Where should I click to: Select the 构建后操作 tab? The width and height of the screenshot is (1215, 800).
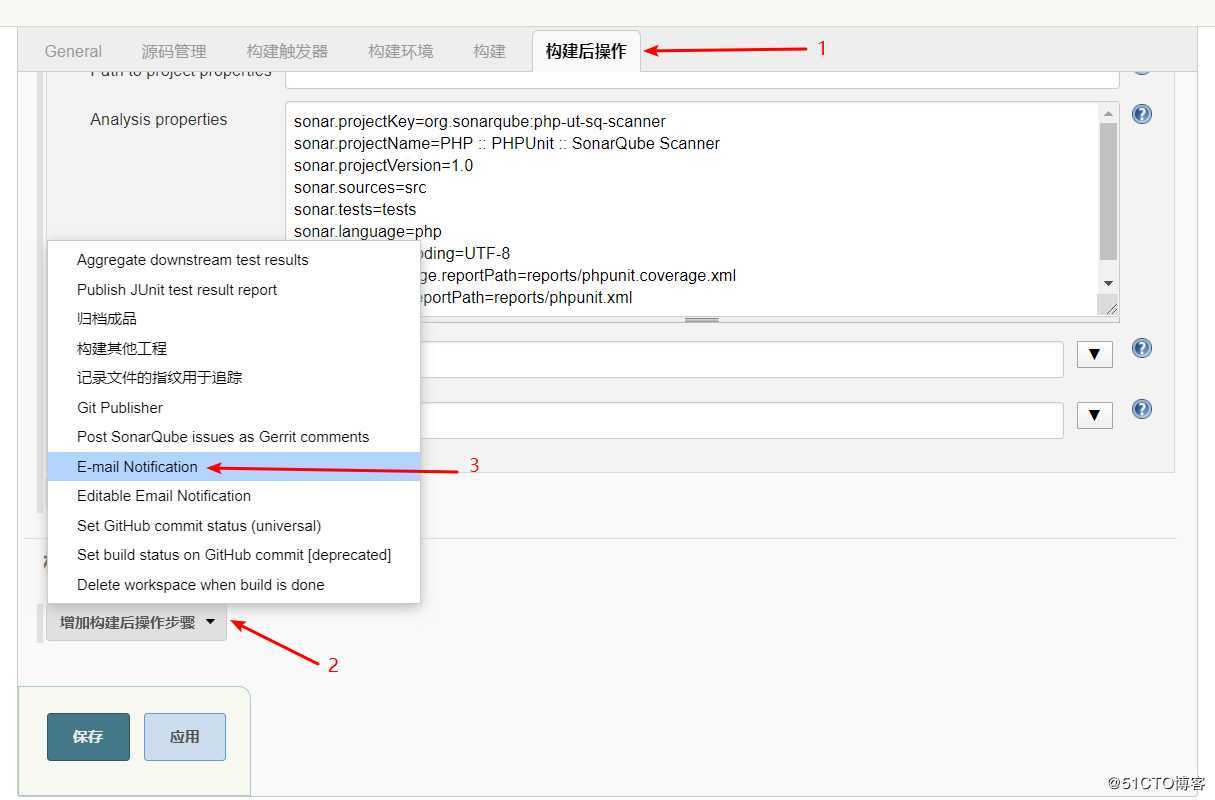point(586,51)
